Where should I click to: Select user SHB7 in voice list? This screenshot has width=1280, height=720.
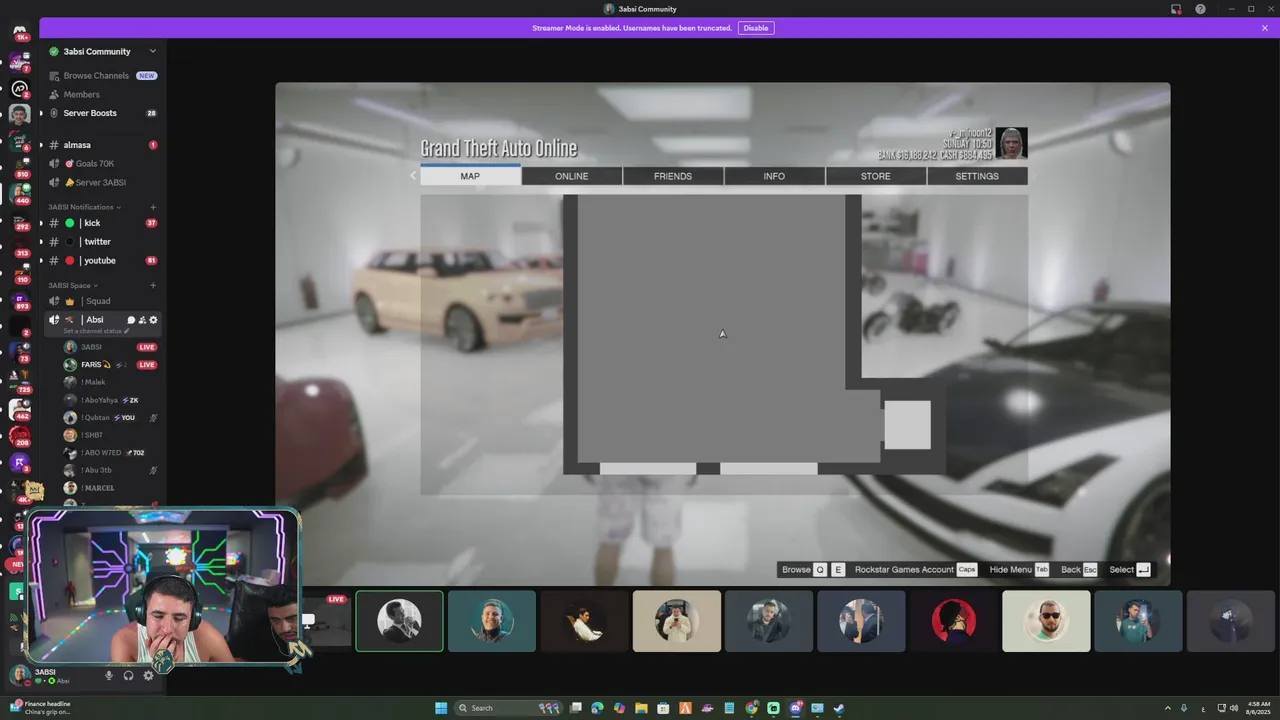[109, 435]
